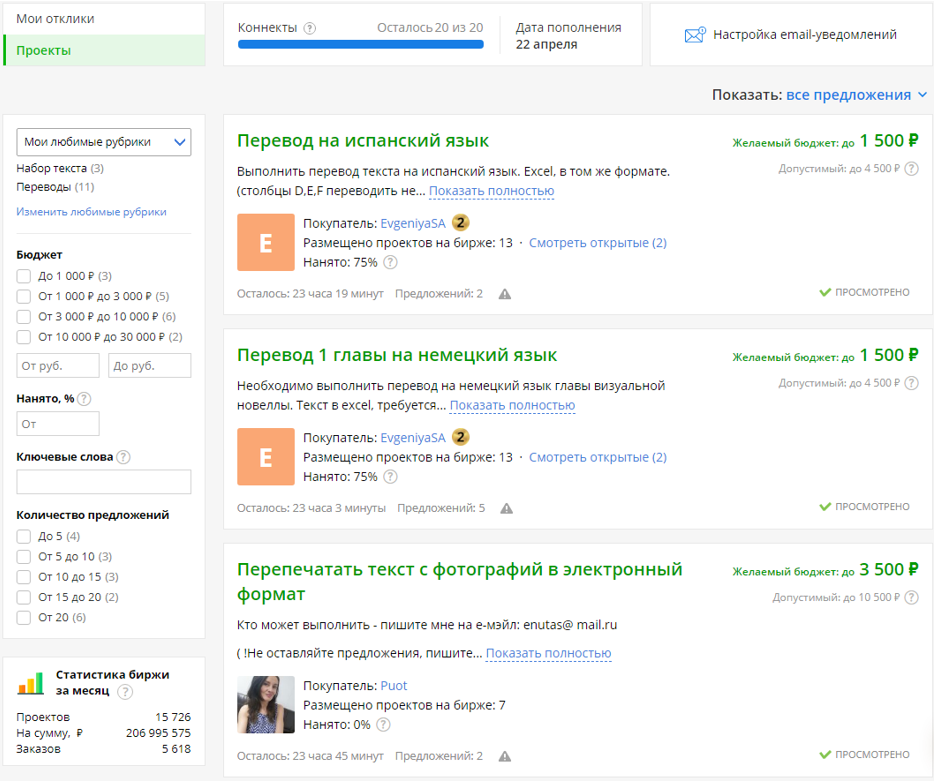The image size is (934, 783).
Task: Click warning triangle on German chapter project
Action: 506,509
